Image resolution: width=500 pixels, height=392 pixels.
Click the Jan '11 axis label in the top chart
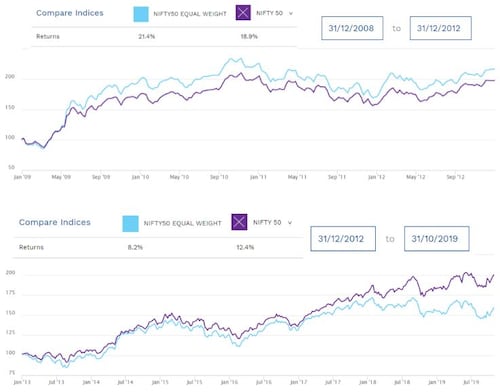click(x=258, y=177)
